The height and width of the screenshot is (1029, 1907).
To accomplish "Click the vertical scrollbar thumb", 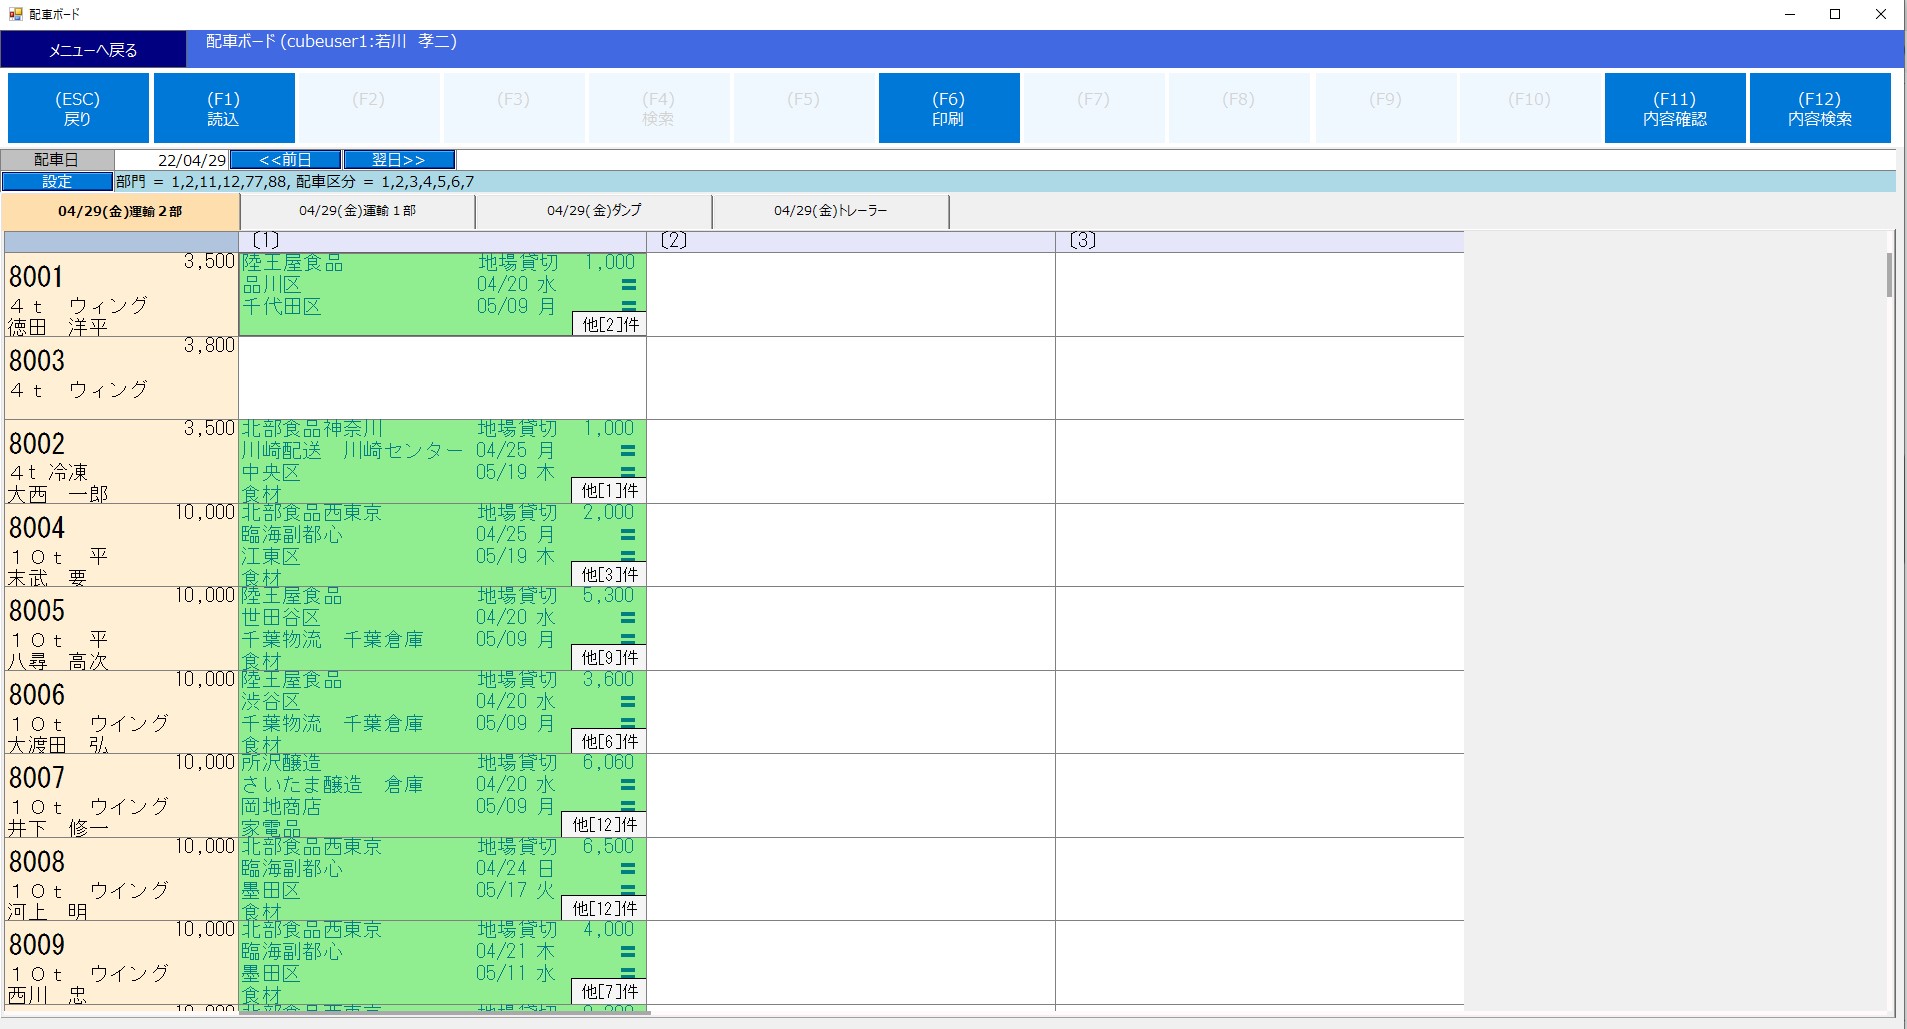I will tap(1888, 275).
